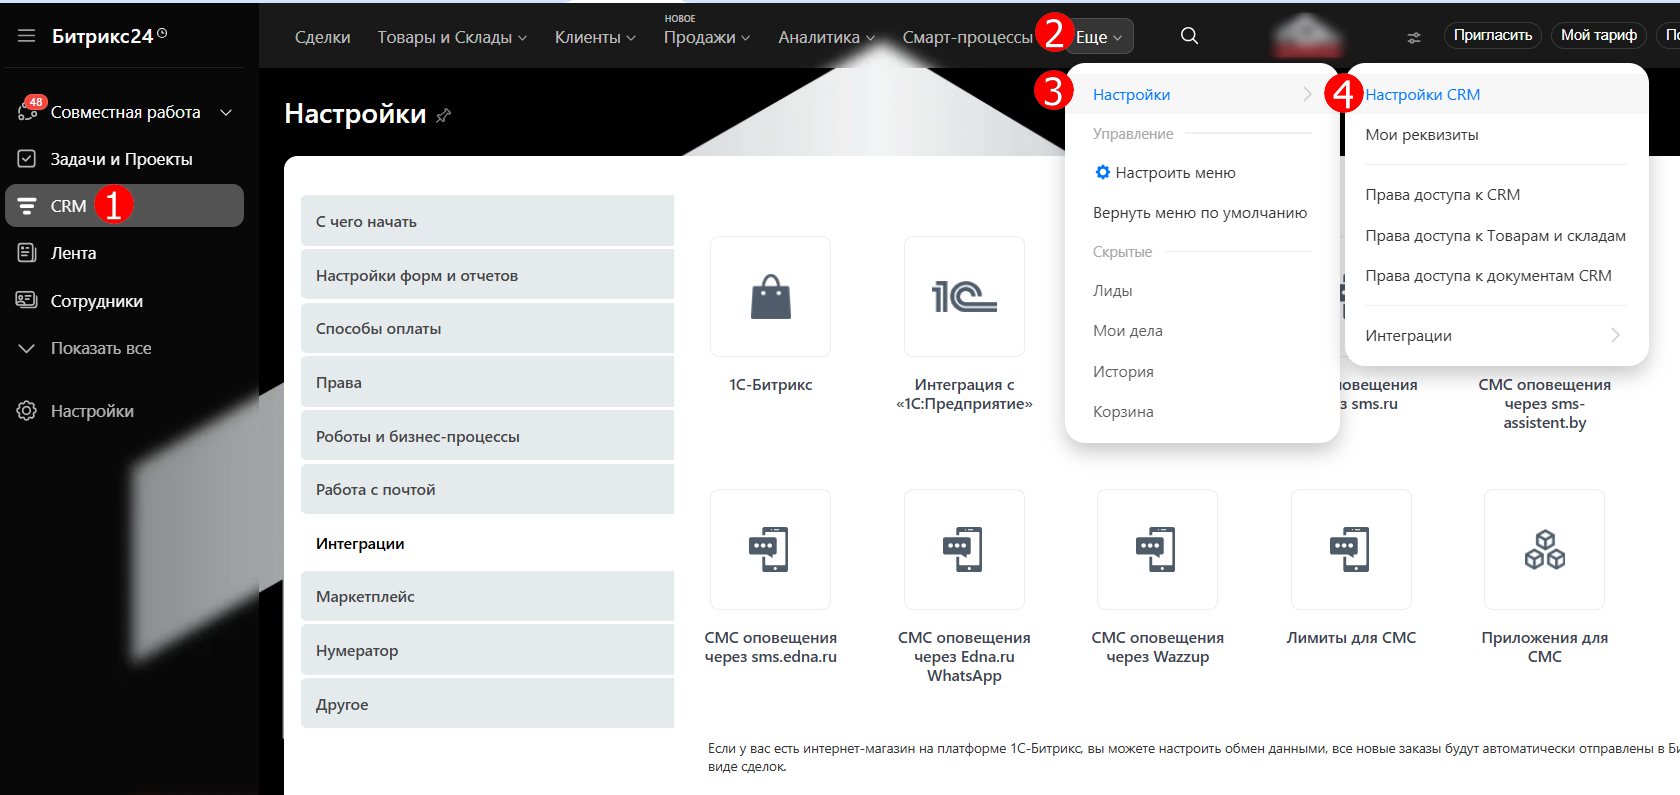Open the Роботы и бизнес-процессы section
Image resolution: width=1680 pixels, height=795 pixels.
[487, 436]
